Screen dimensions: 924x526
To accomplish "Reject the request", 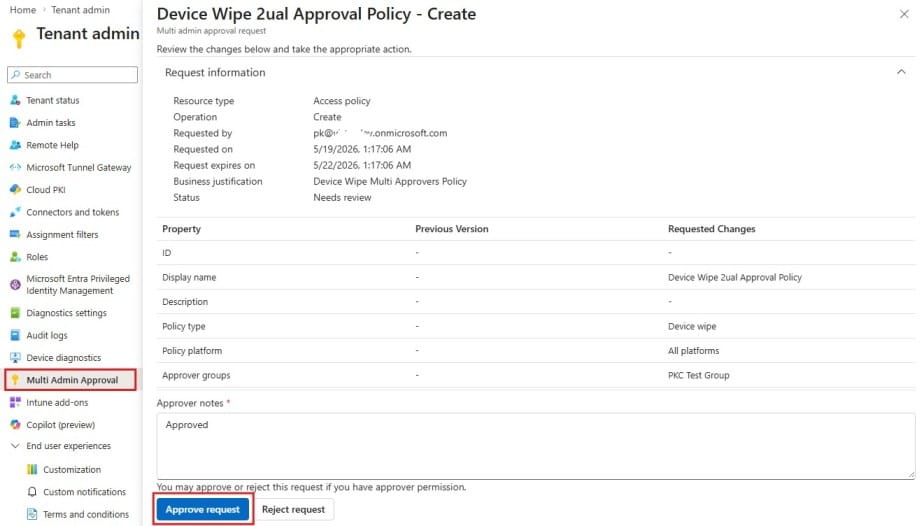I will (x=293, y=510).
